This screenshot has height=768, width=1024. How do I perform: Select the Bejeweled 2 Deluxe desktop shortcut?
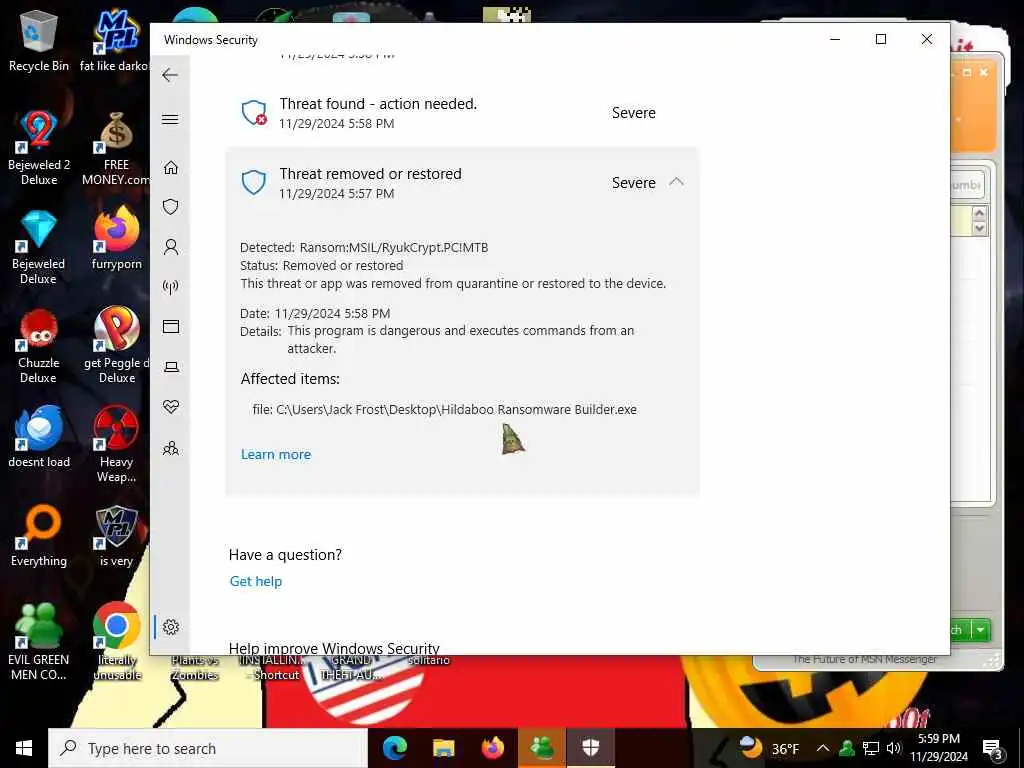pyautogui.click(x=39, y=147)
